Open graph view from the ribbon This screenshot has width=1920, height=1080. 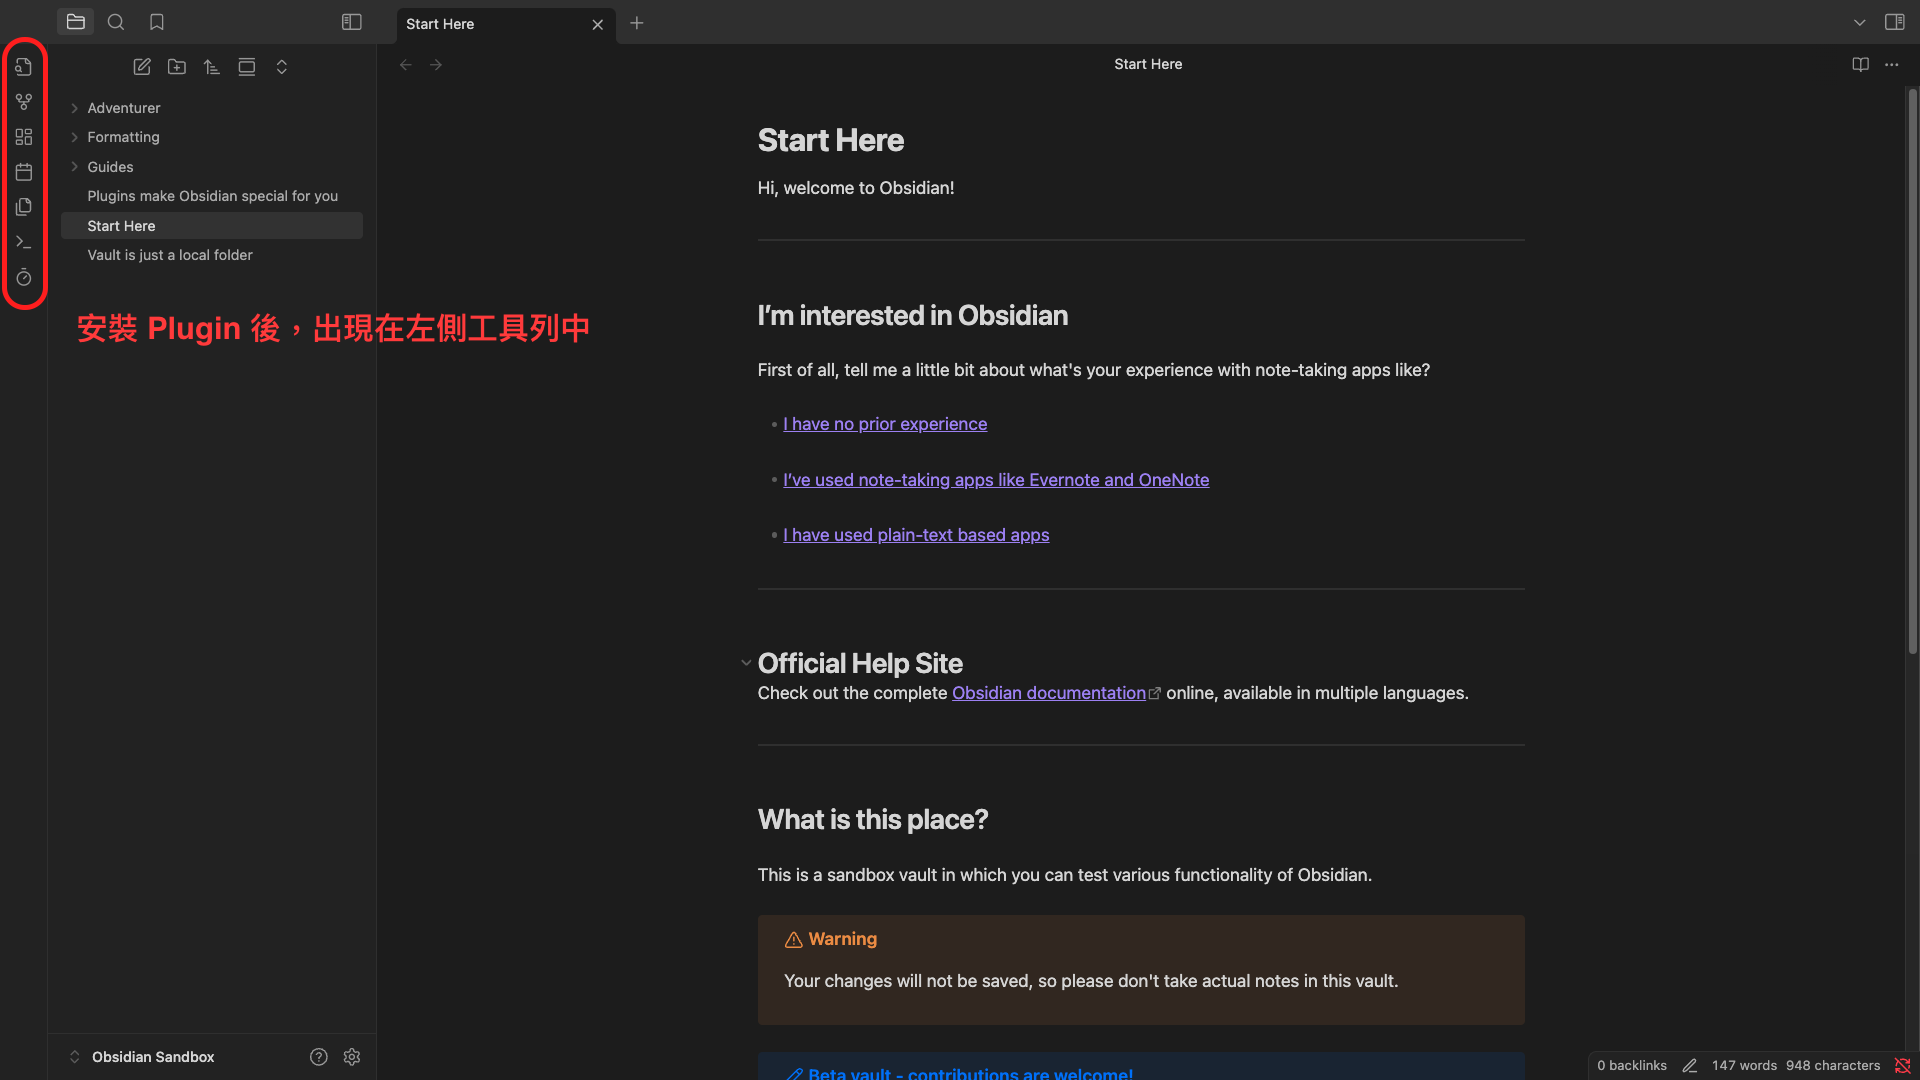(x=24, y=102)
